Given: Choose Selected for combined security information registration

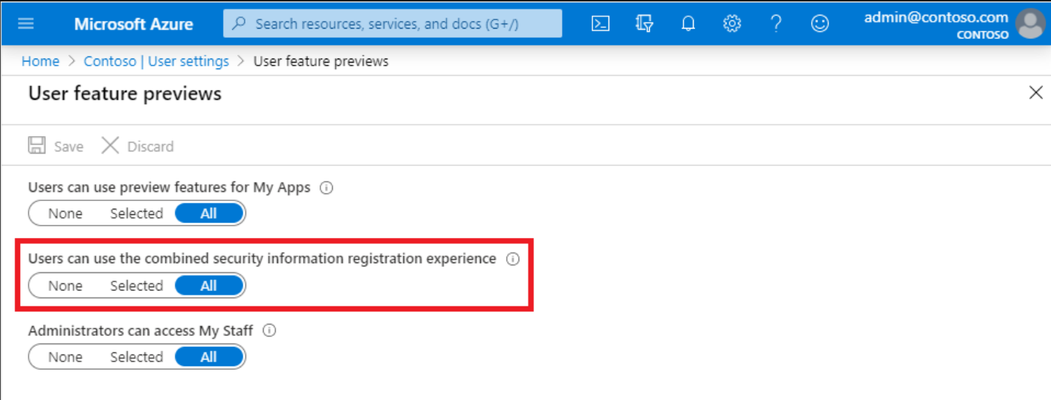Looking at the screenshot, I should pyautogui.click(x=136, y=285).
